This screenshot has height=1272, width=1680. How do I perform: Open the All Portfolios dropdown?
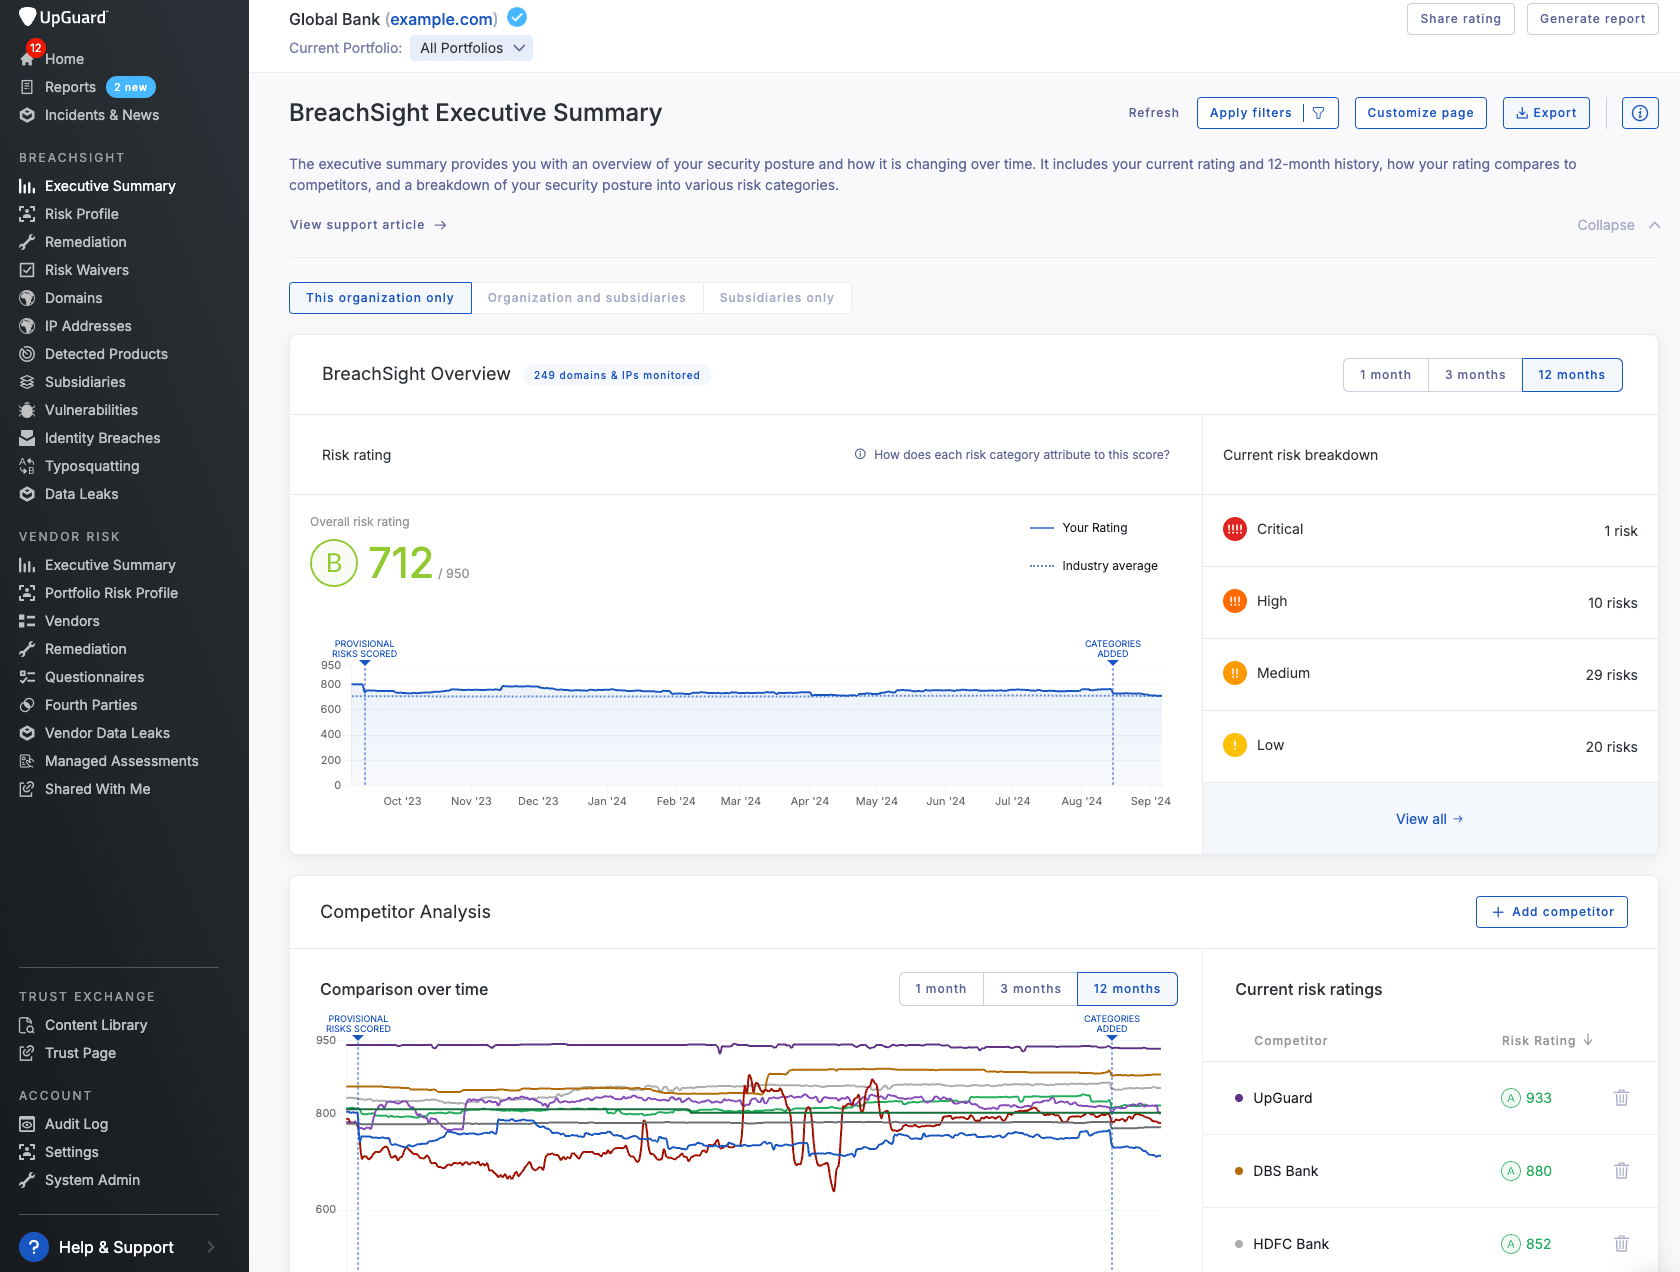pyautogui.click(x=472, y=48)
